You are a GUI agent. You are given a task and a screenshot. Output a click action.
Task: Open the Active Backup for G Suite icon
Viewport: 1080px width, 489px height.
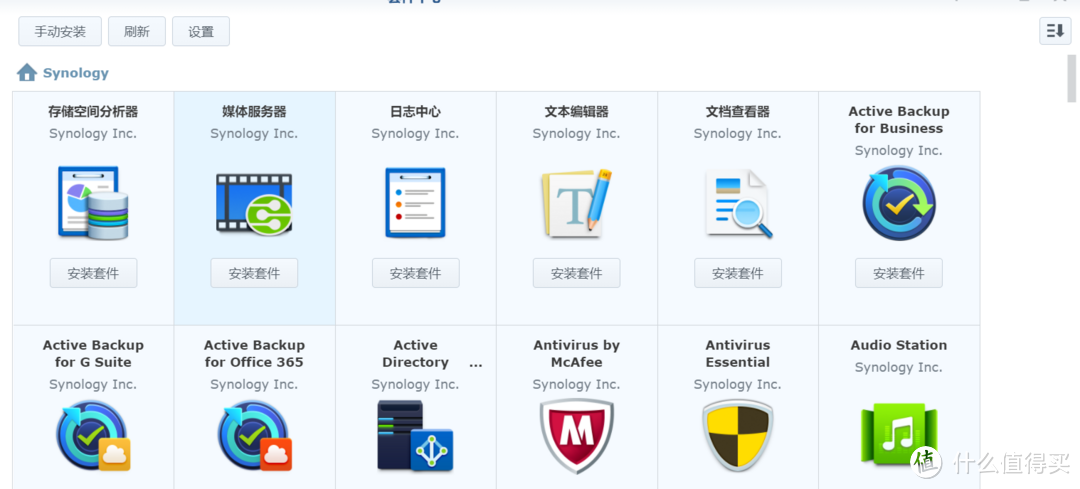pos(93,435)
